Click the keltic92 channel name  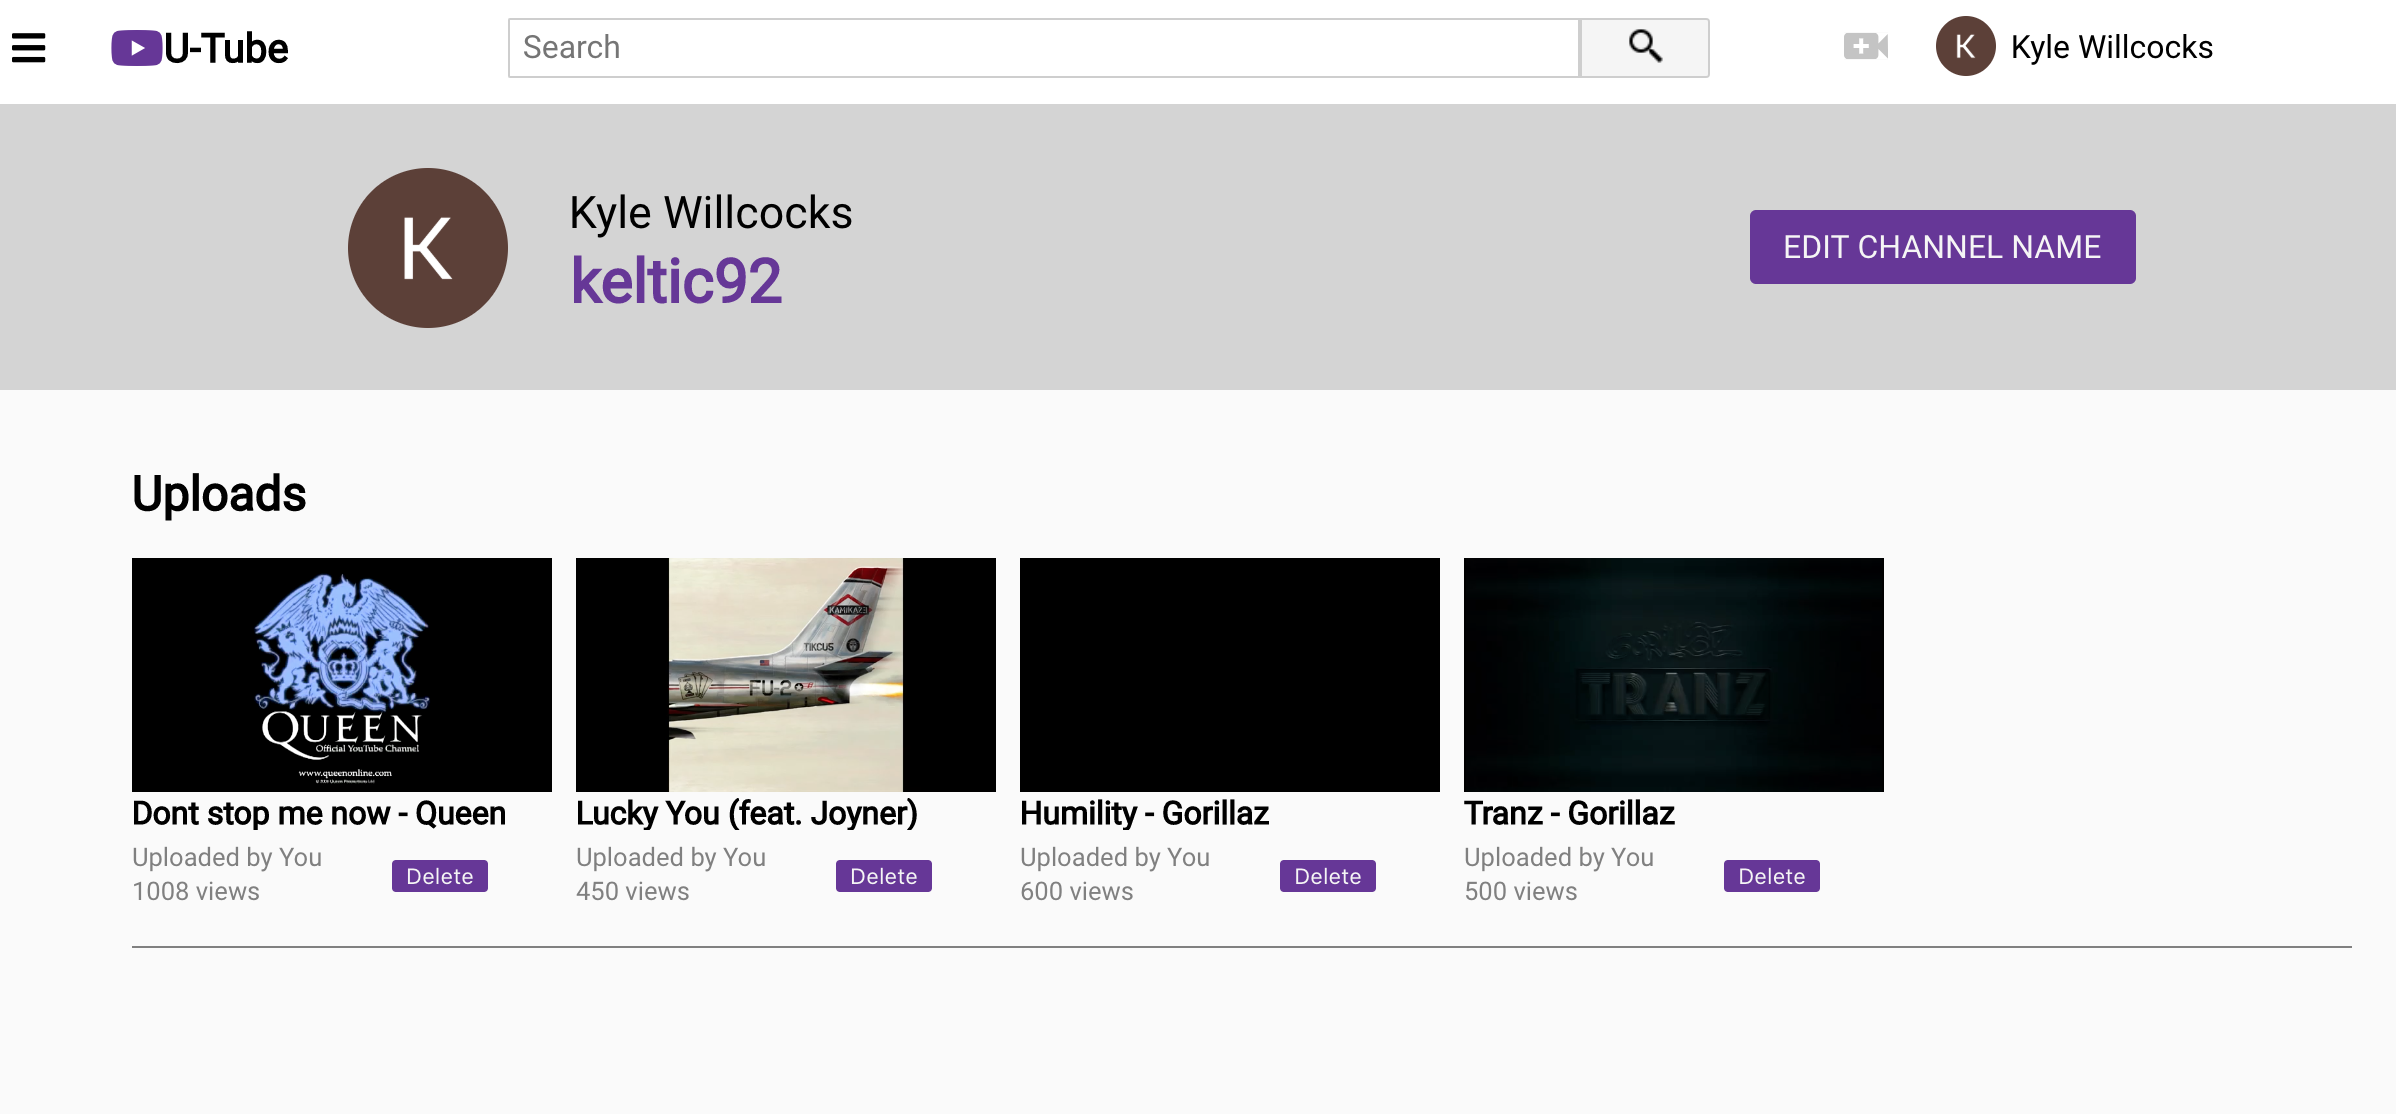point(676,281)
